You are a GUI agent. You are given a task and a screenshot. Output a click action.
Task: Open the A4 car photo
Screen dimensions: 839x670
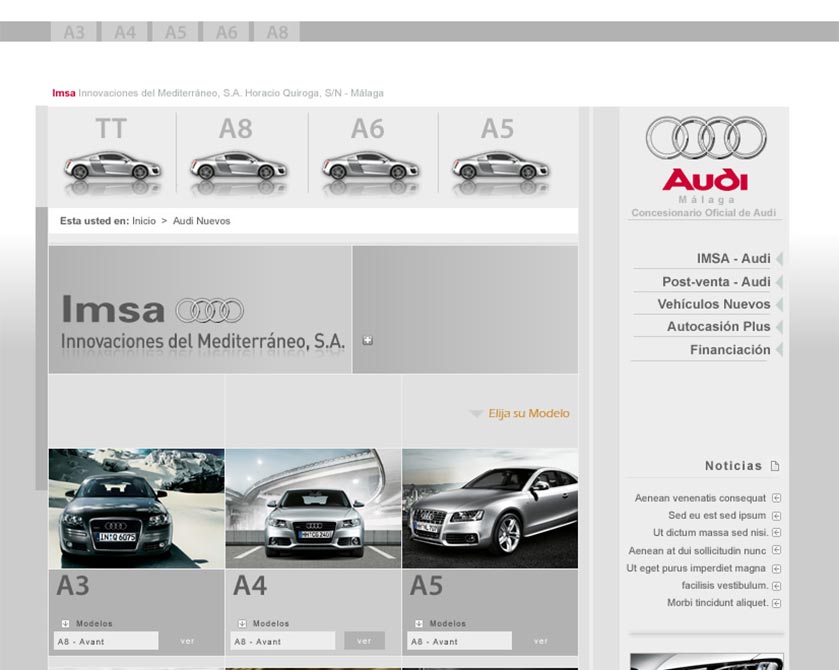[313, 508]
